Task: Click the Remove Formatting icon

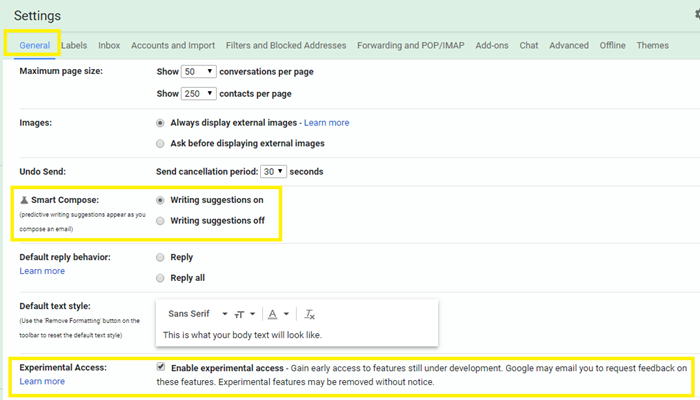Action: click(310, 314)
